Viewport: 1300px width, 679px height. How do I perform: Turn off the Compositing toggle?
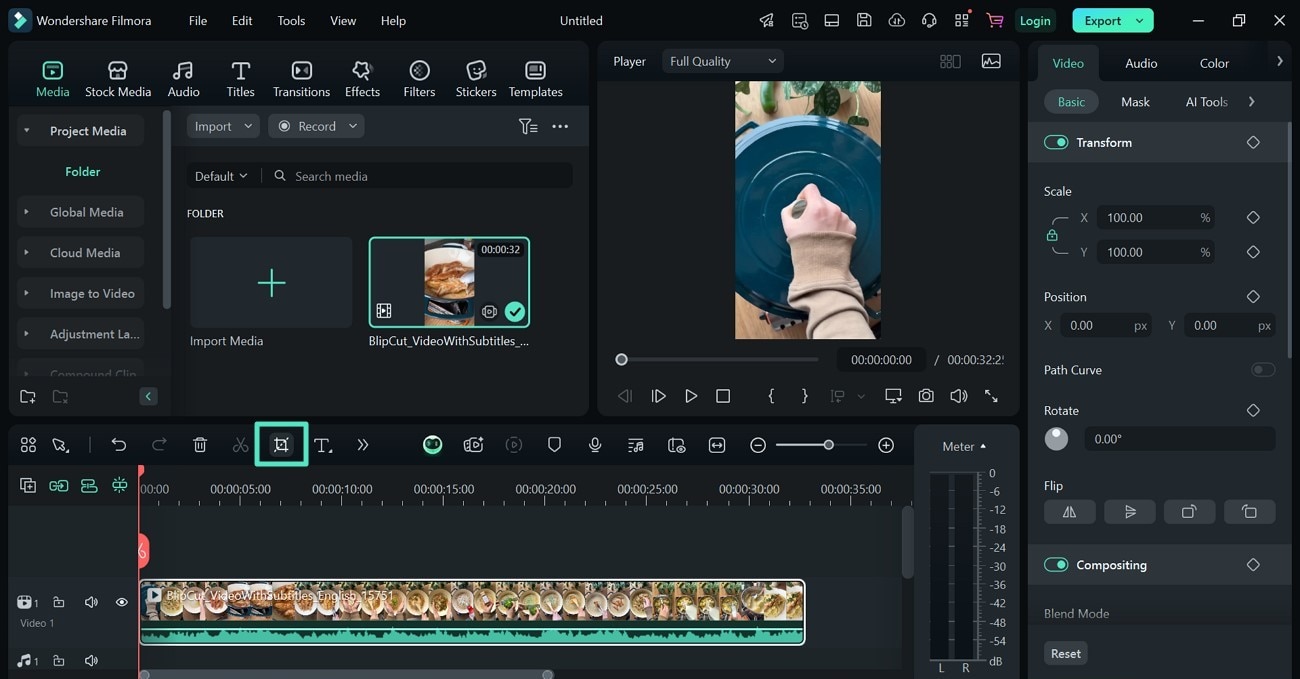(x=1056, y=565)
